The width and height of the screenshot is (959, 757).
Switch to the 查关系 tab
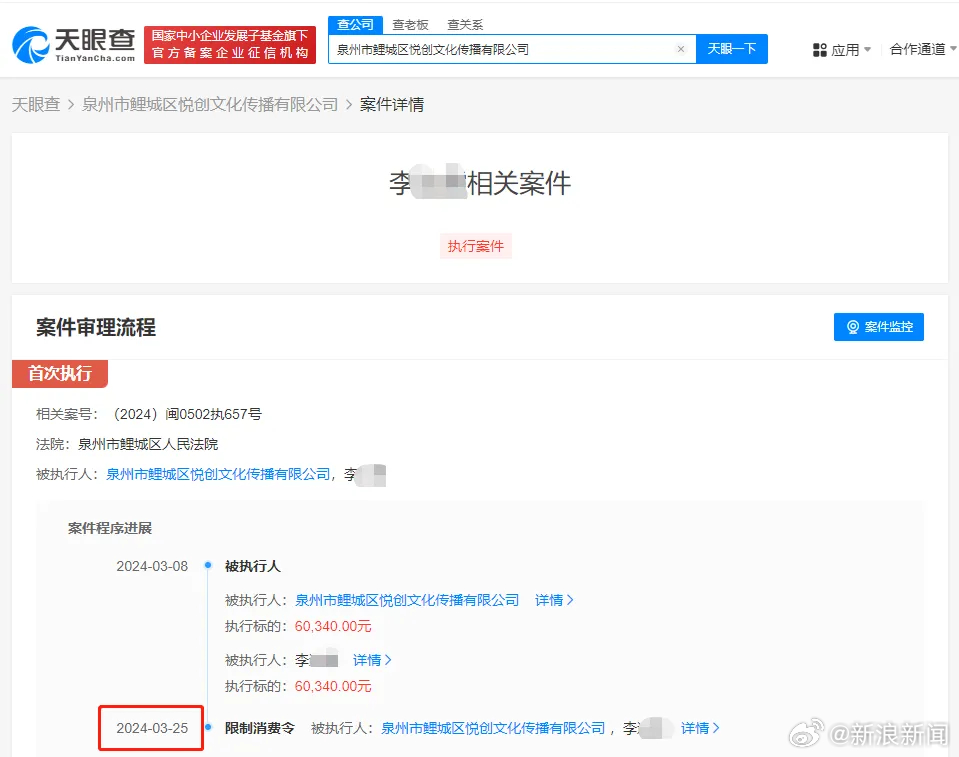pyautogui.click(x=465, y=25)
